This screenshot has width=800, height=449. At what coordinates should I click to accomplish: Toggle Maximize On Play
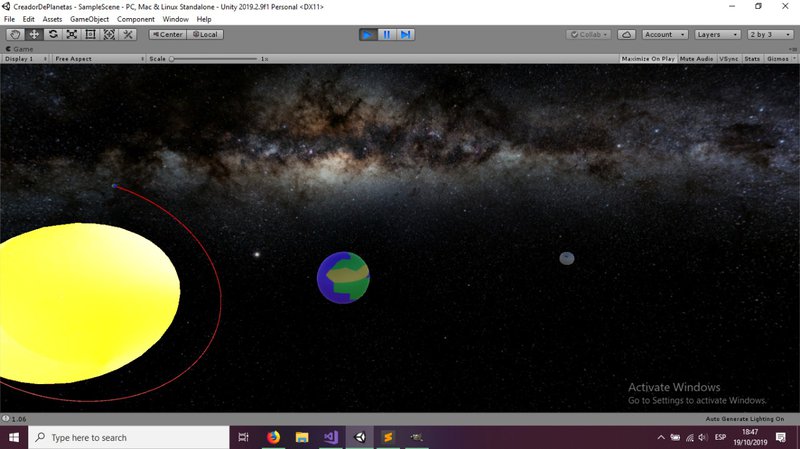648,59
